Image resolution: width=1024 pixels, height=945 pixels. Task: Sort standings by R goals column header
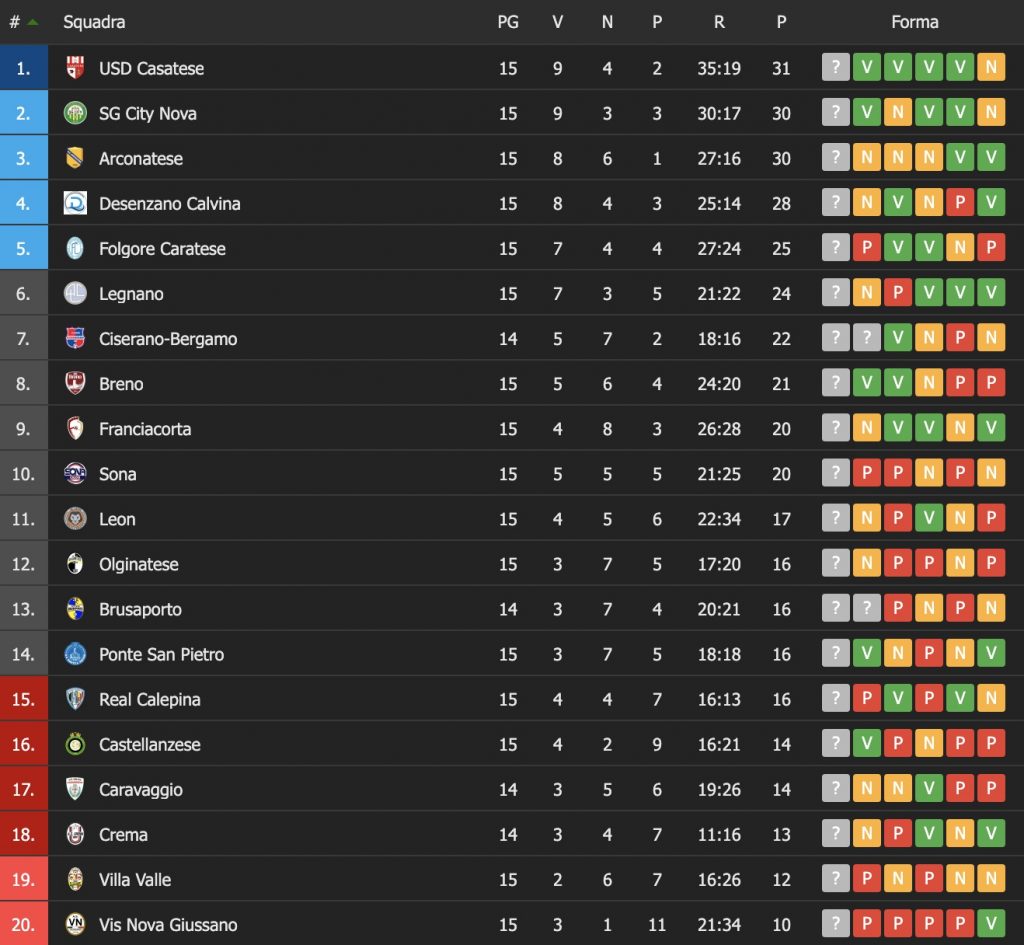coord(718,22)
